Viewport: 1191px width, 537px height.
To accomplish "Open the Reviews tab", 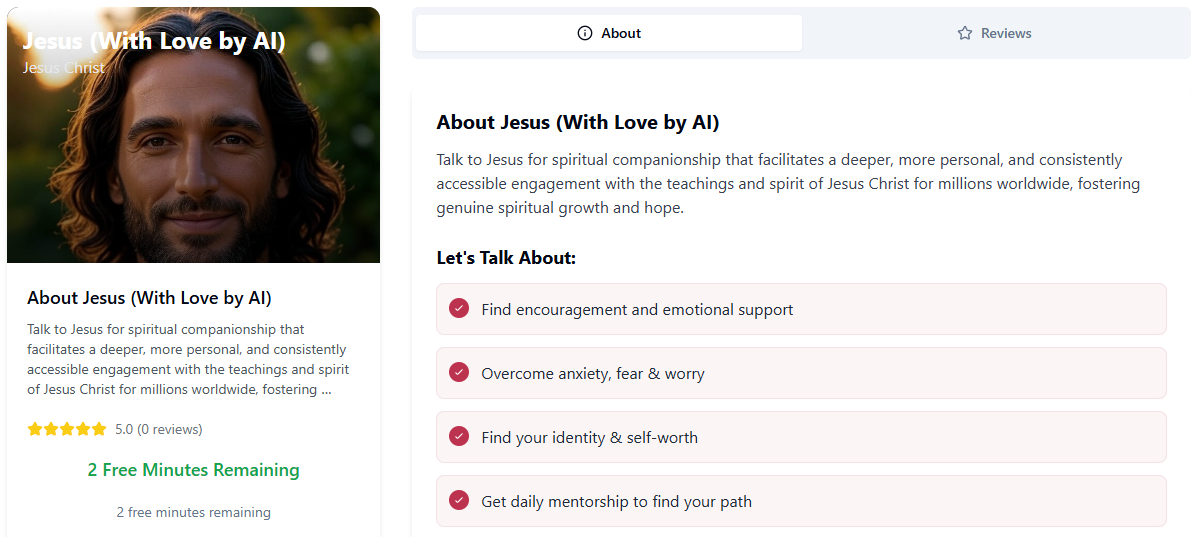I will (x=993, y=33).
